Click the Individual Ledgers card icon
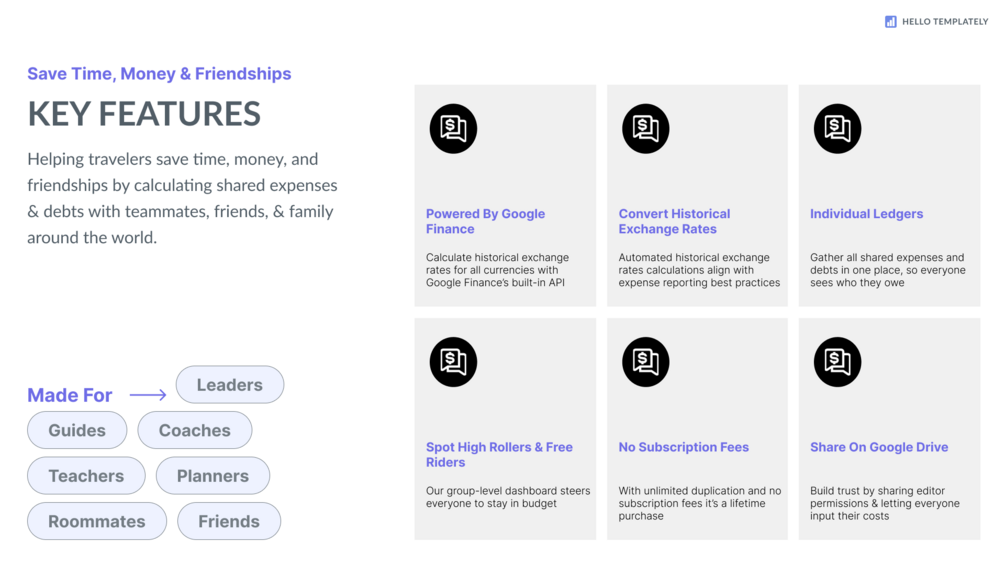This screenshot has width=1005, height=565. (837, 129)
